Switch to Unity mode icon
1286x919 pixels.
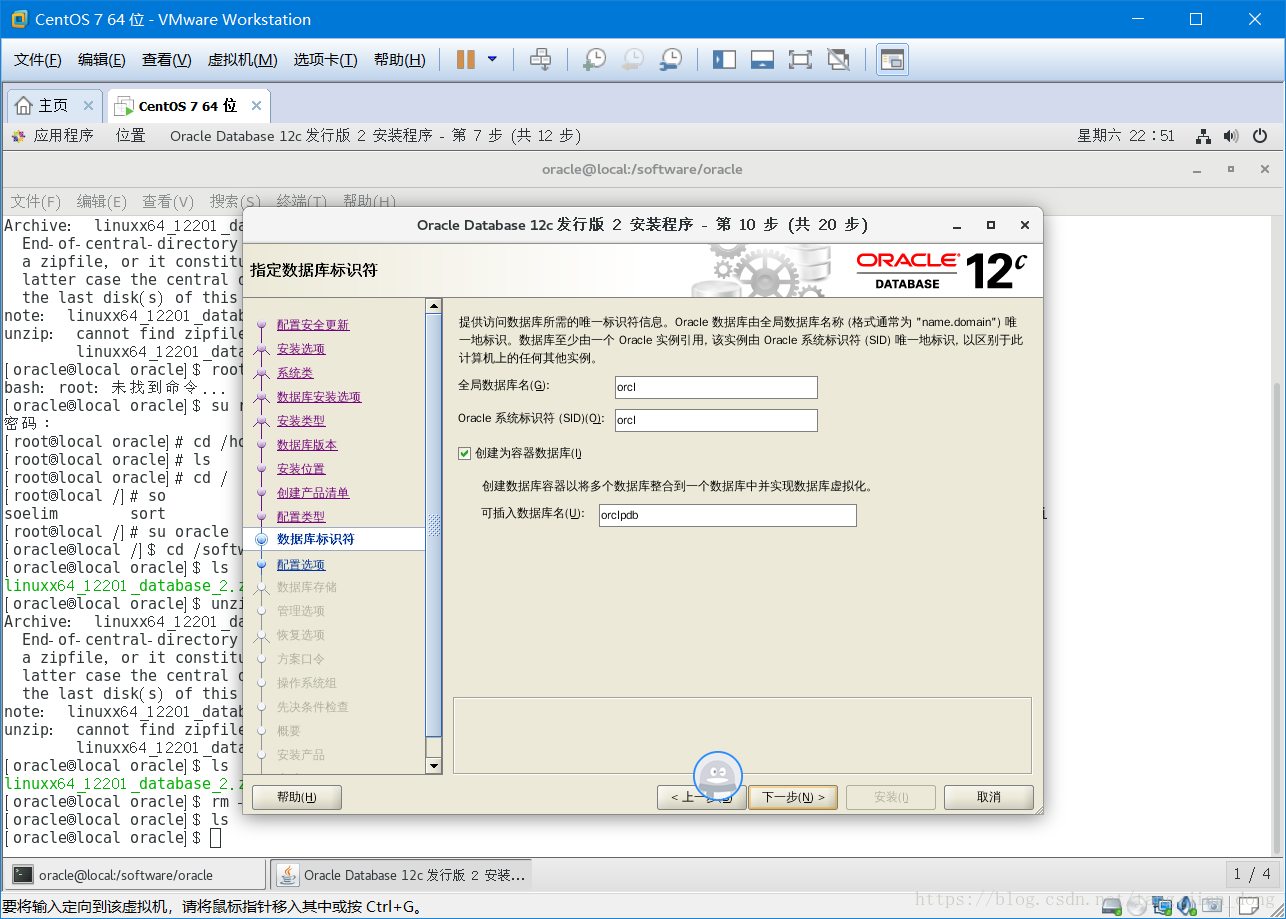click(x=839, y=60)
